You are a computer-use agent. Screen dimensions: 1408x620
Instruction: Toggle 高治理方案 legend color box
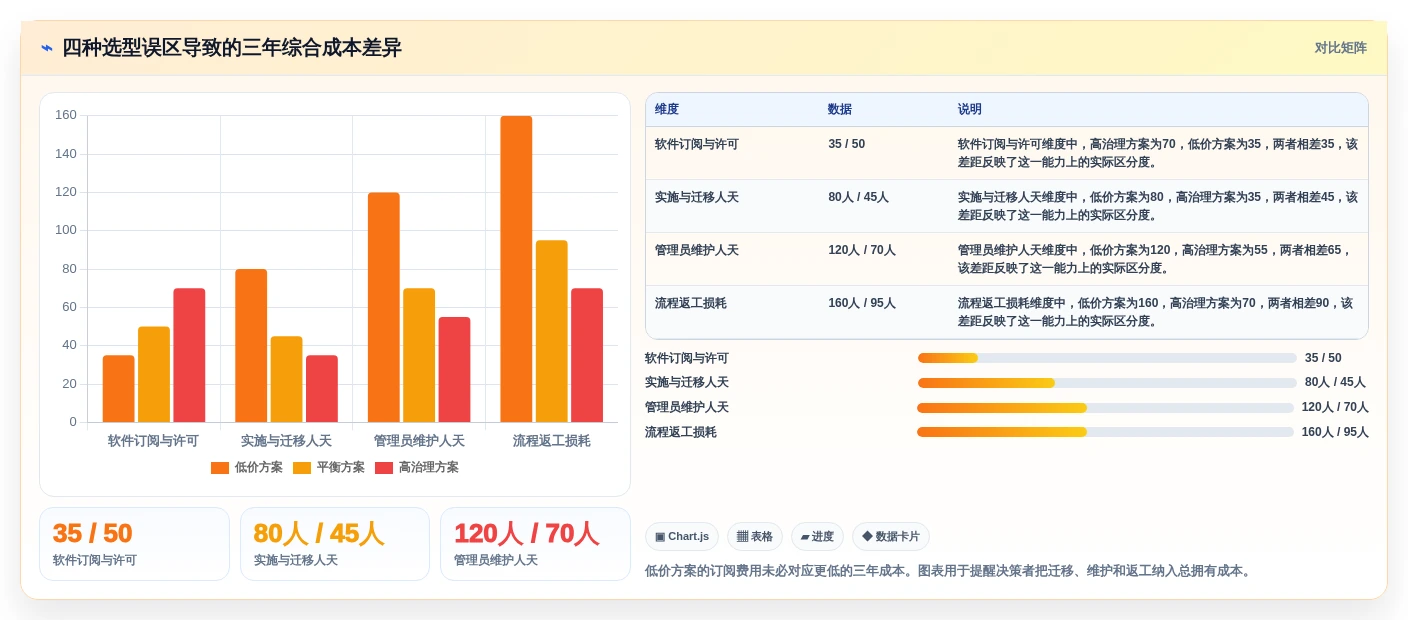tap(384, 468)
